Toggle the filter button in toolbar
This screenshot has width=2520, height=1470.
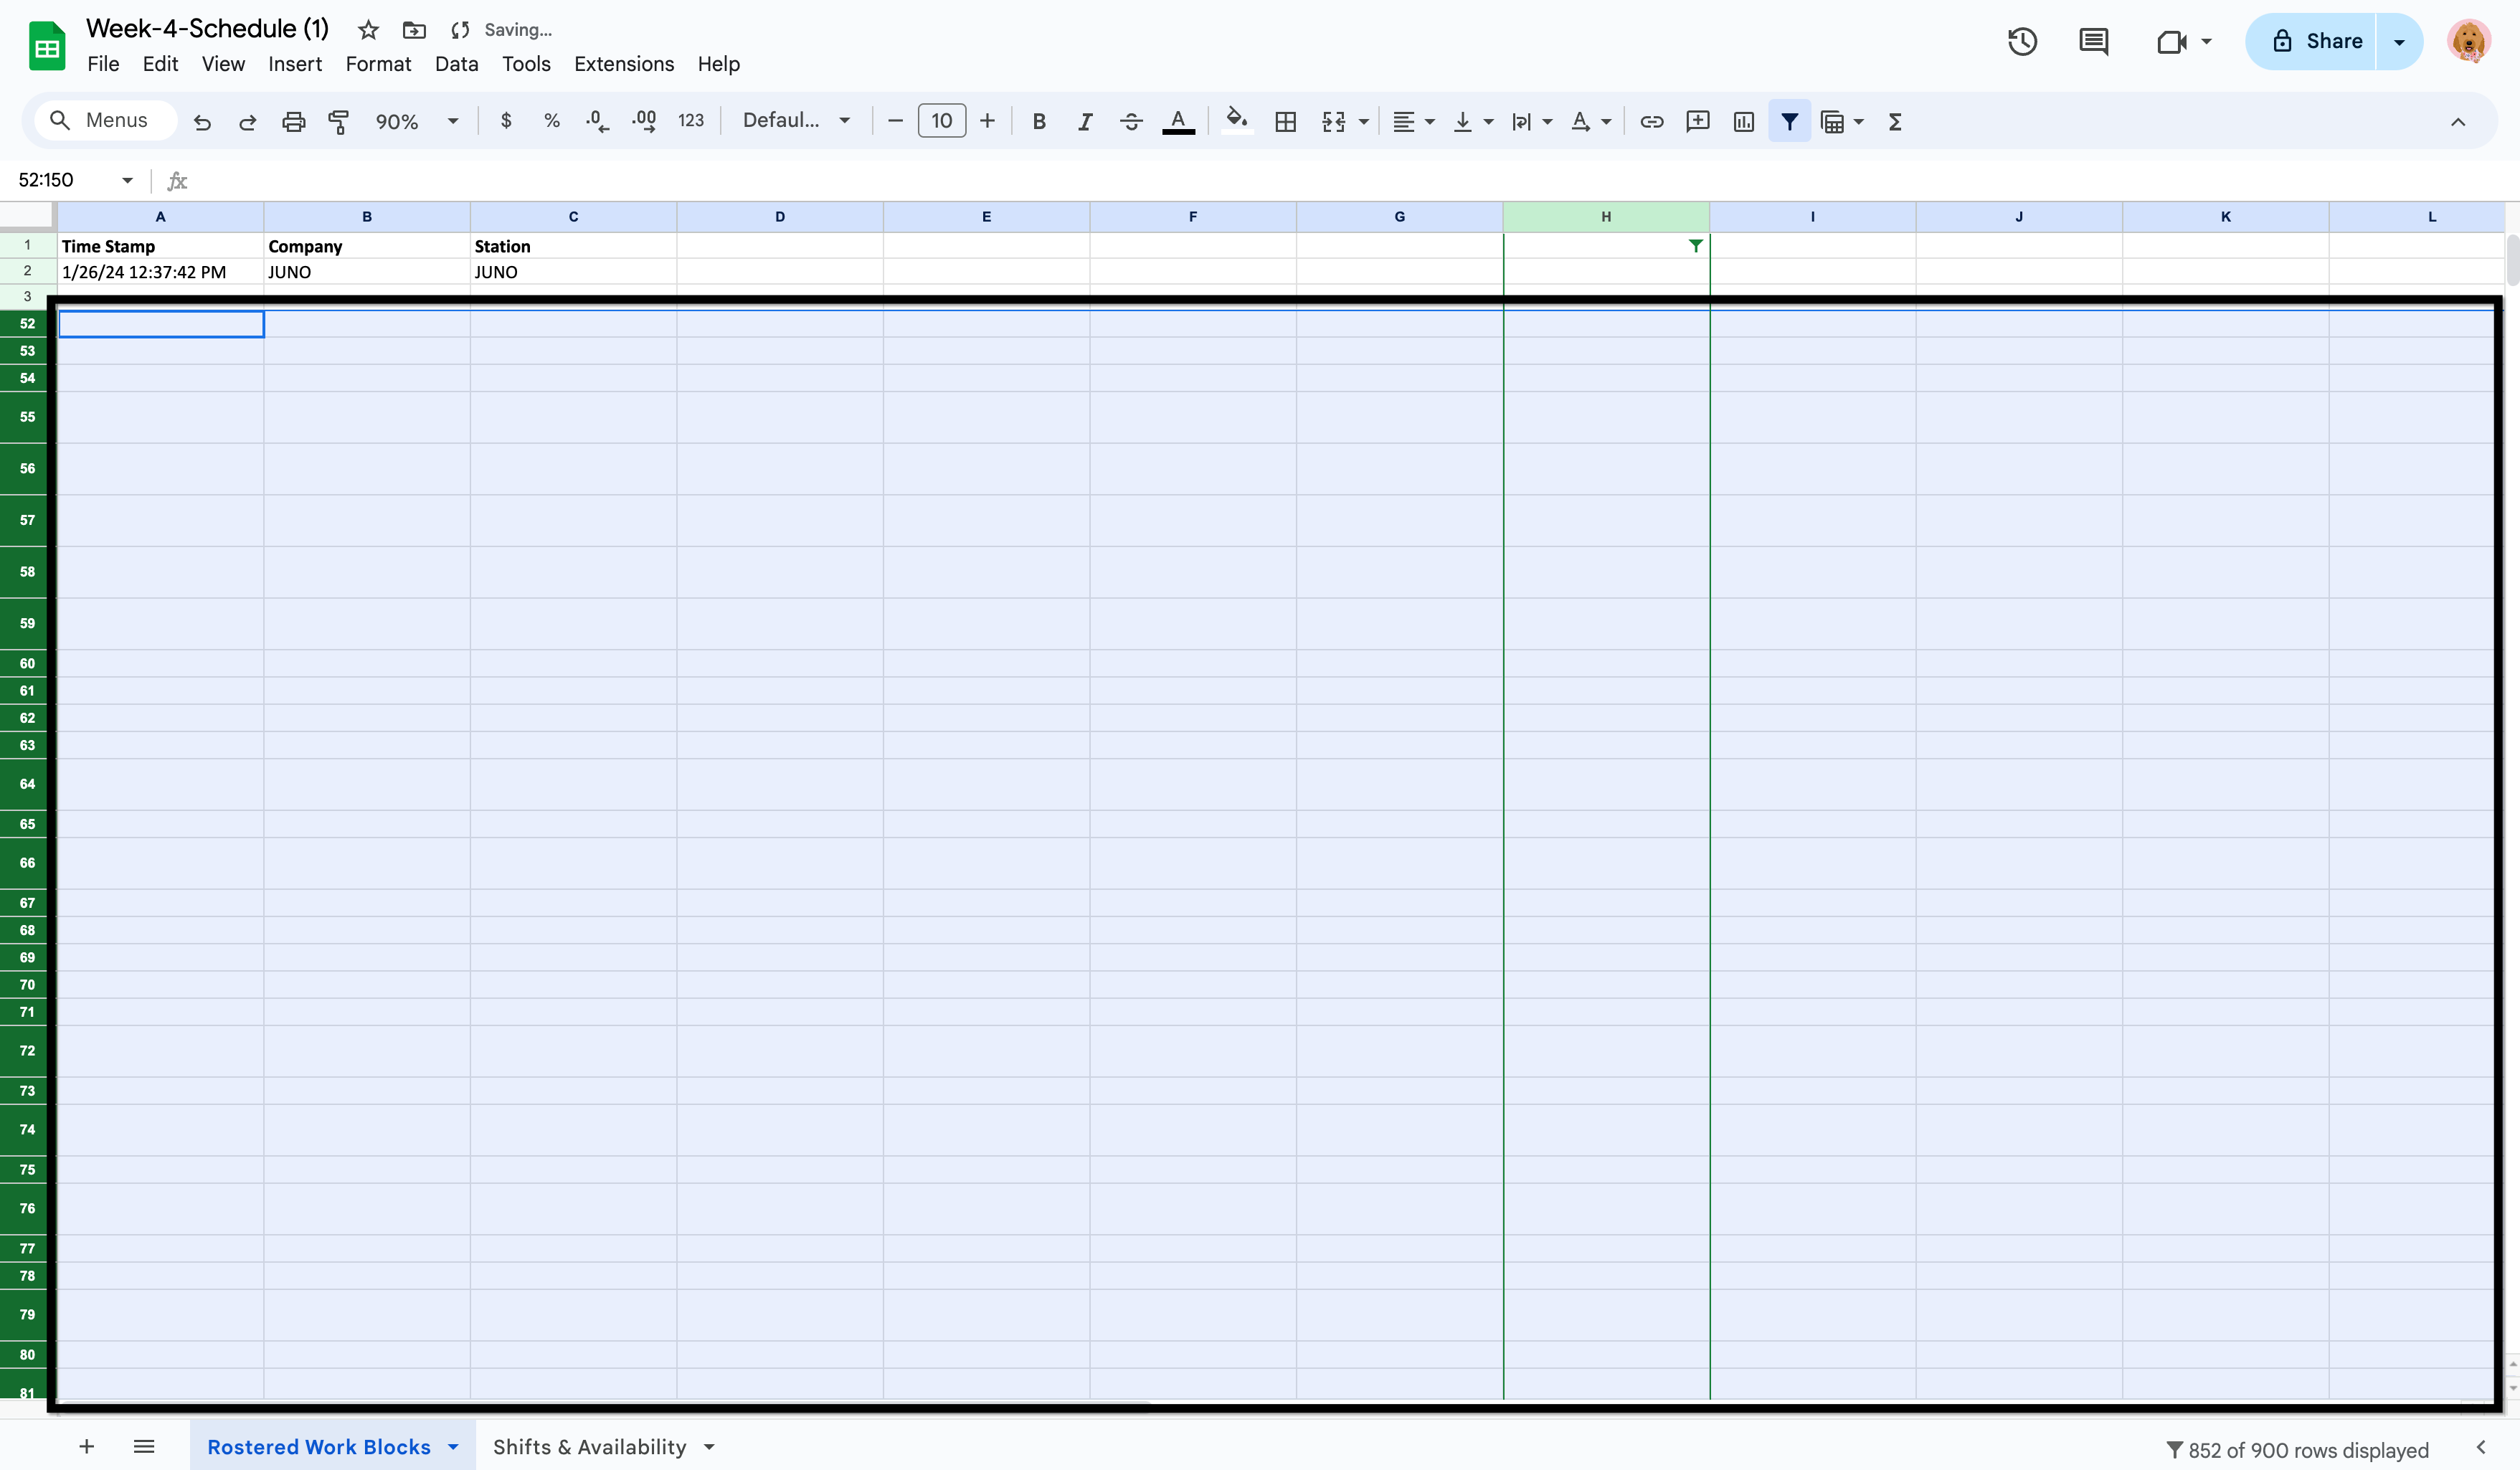click(x=1789, y=122)
